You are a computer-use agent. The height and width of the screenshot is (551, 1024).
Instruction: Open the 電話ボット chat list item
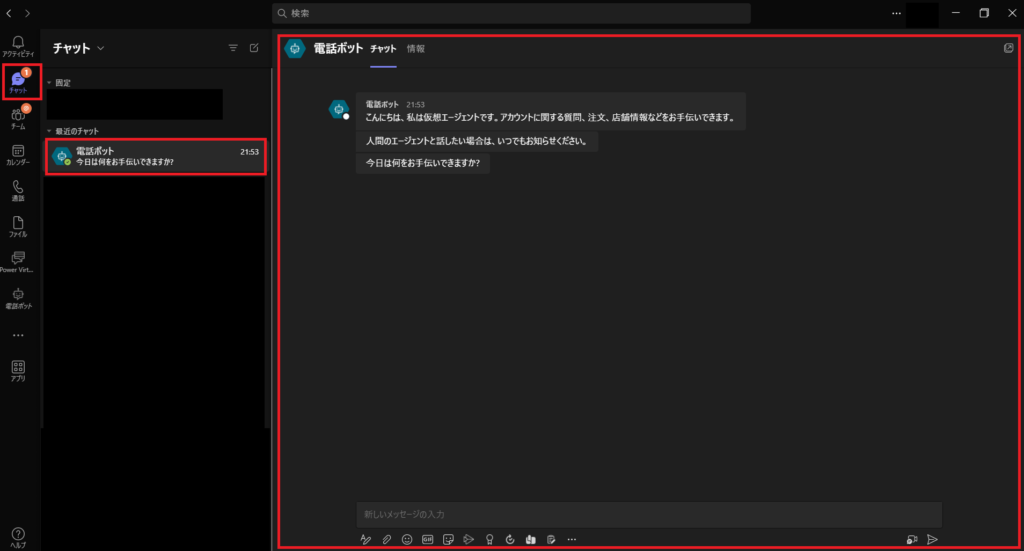point(155,157)
